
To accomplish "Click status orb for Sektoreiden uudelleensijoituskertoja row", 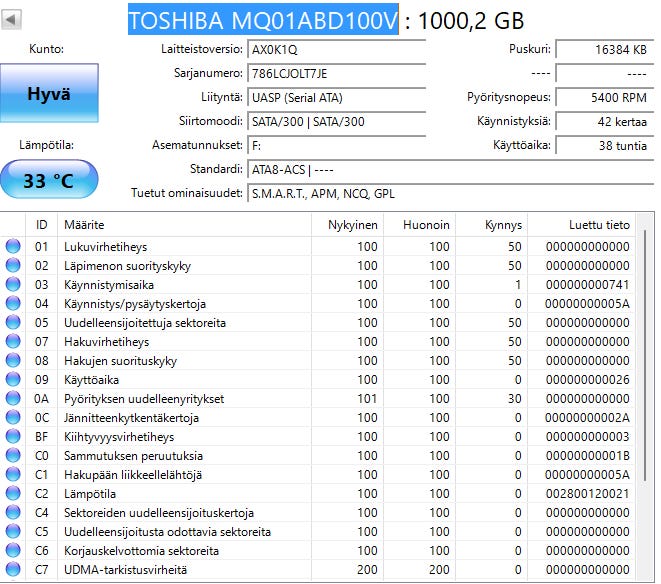I will [13, 512].
